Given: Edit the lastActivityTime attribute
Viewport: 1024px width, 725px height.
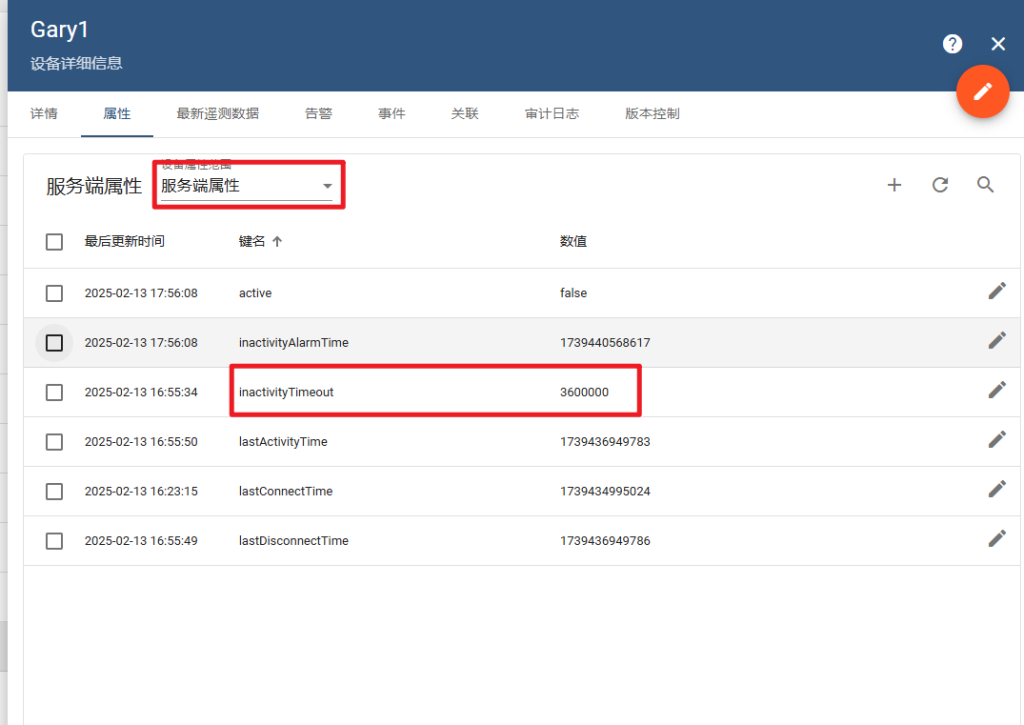Looking at the screenshot, I should tap(997, 440).
